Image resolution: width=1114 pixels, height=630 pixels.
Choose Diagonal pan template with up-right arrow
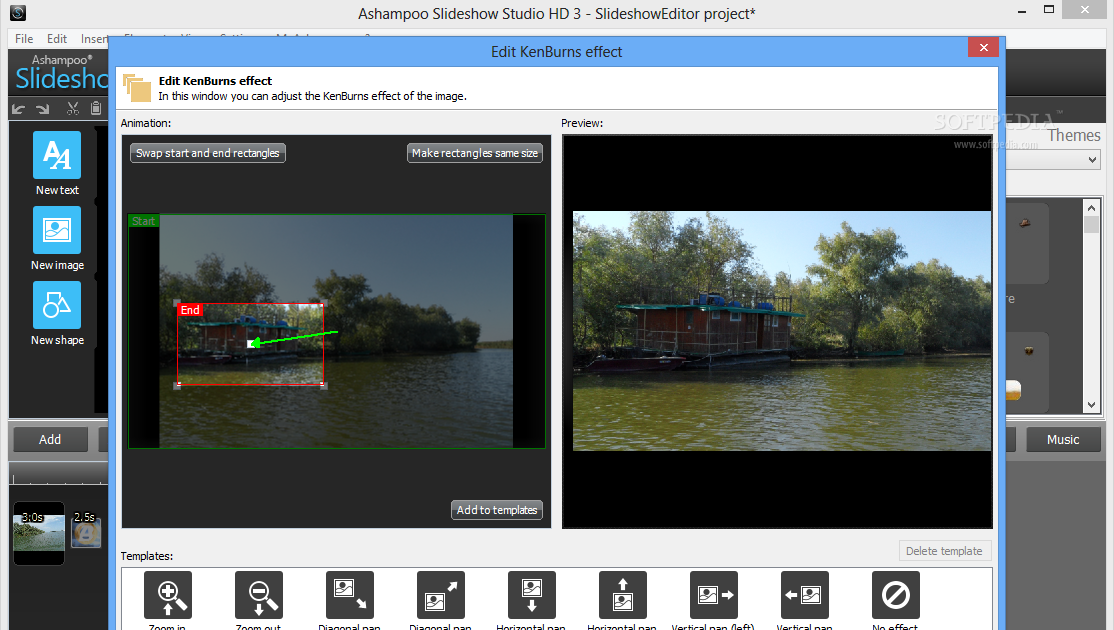(x=440, y=595)
